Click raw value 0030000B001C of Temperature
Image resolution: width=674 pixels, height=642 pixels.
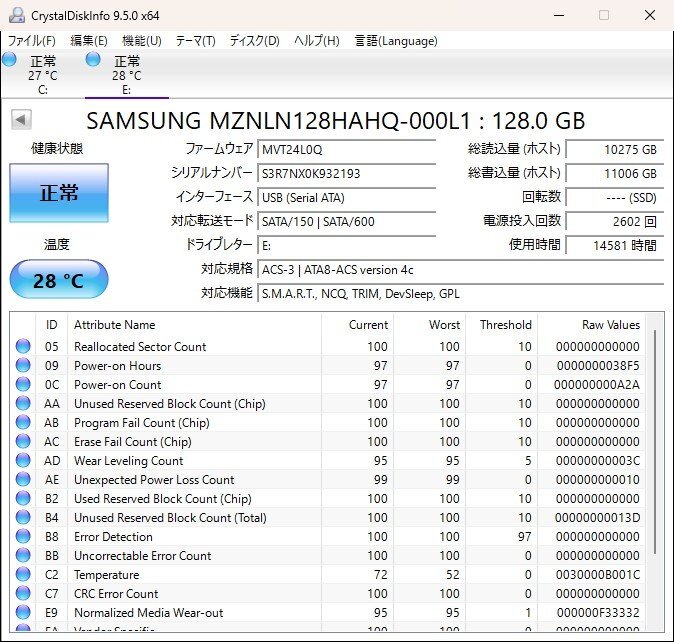click(x=598, y=575)
